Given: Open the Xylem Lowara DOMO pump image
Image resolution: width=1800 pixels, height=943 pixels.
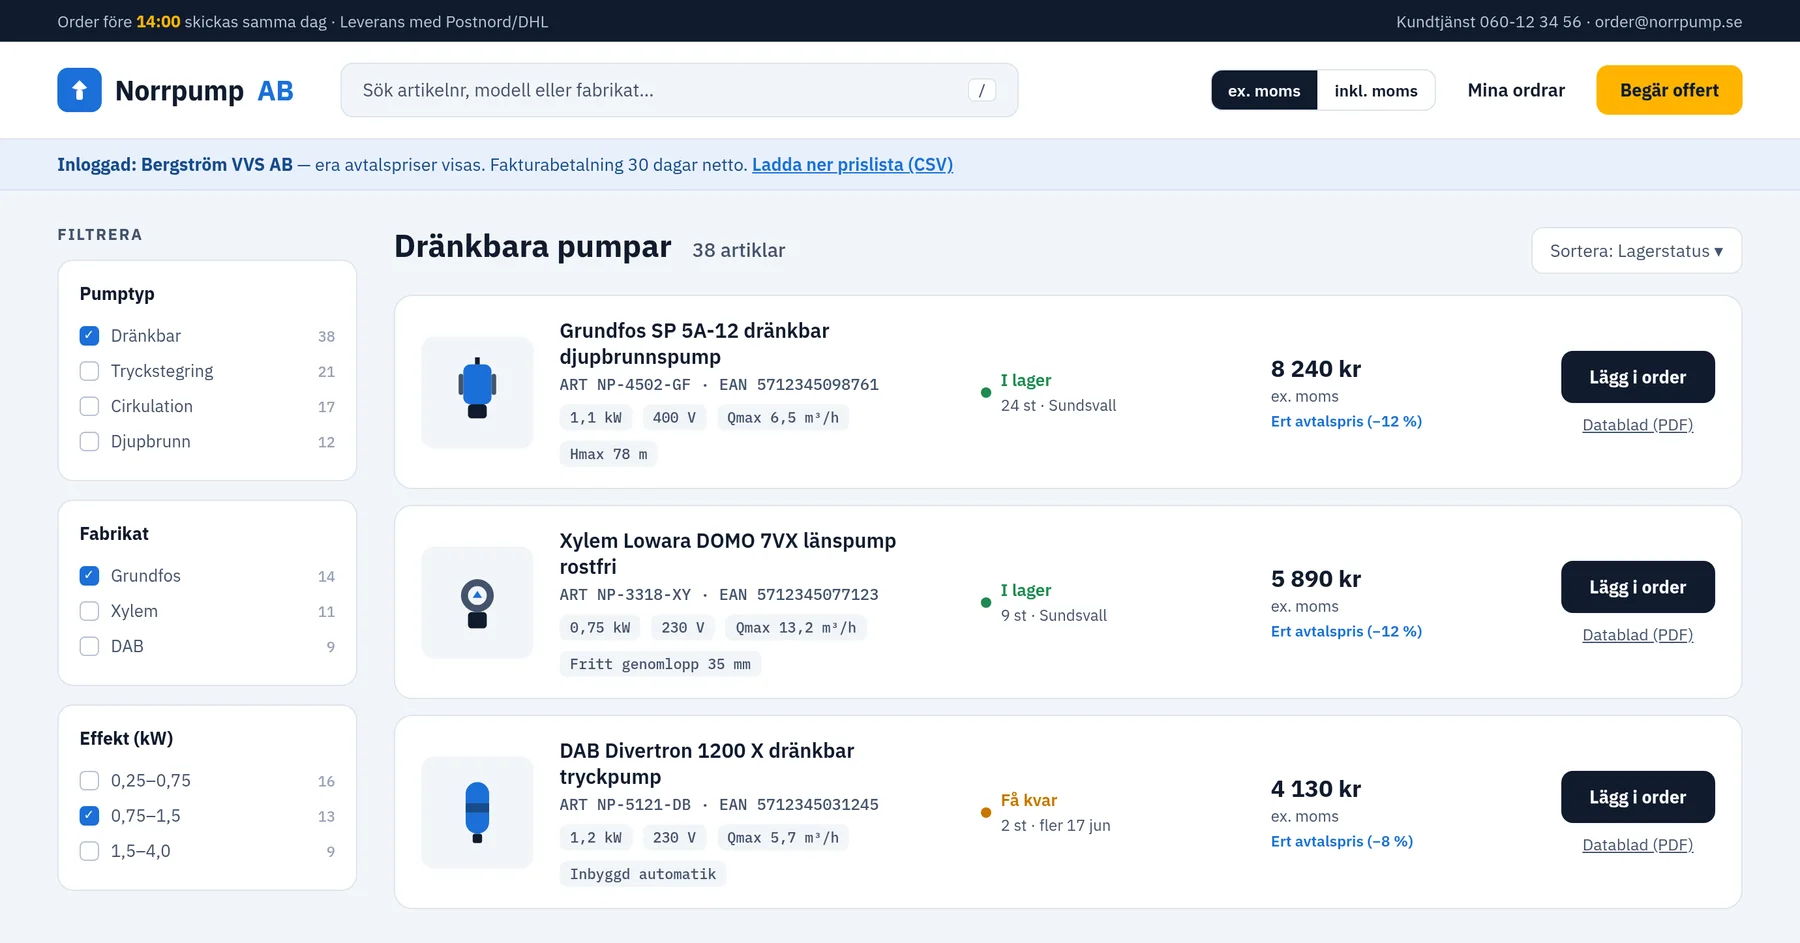Looking at the screenshot, I should pos(477,602).
